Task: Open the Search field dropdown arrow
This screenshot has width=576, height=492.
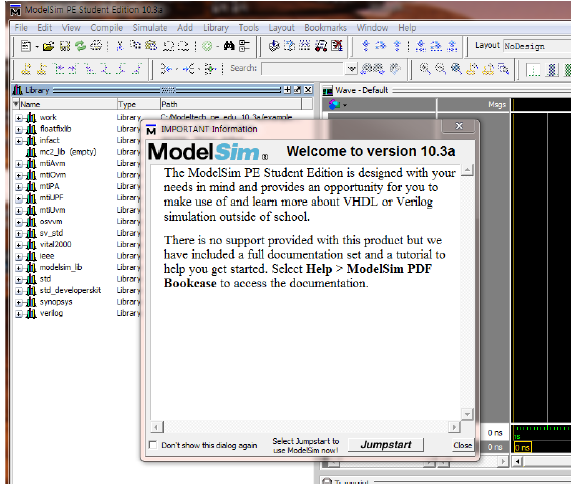Action: point(352,69)
